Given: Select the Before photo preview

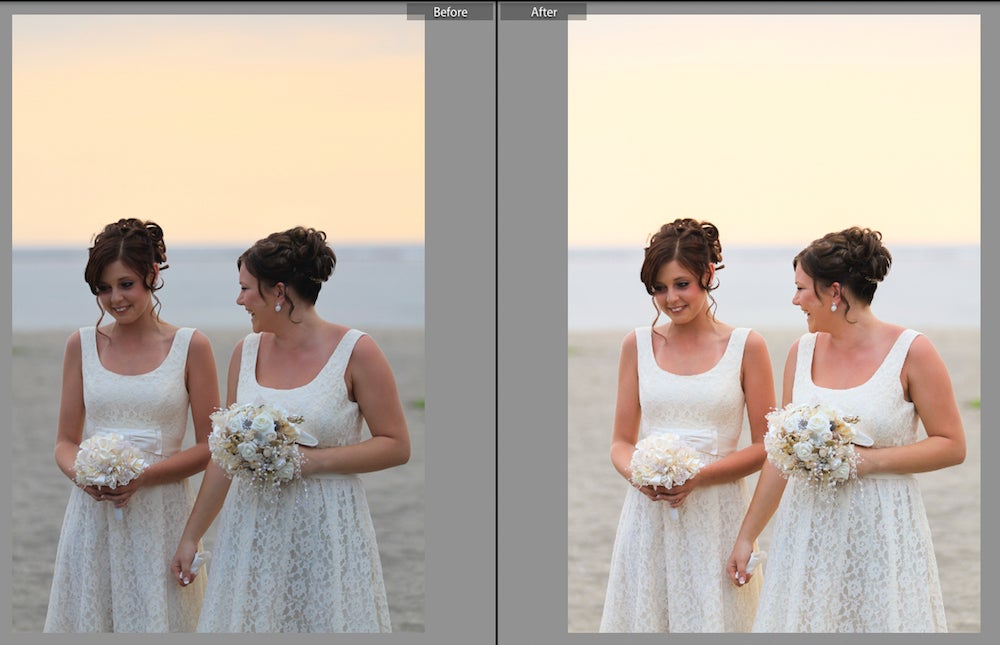Looking at the screenshot, I should 218,323.
